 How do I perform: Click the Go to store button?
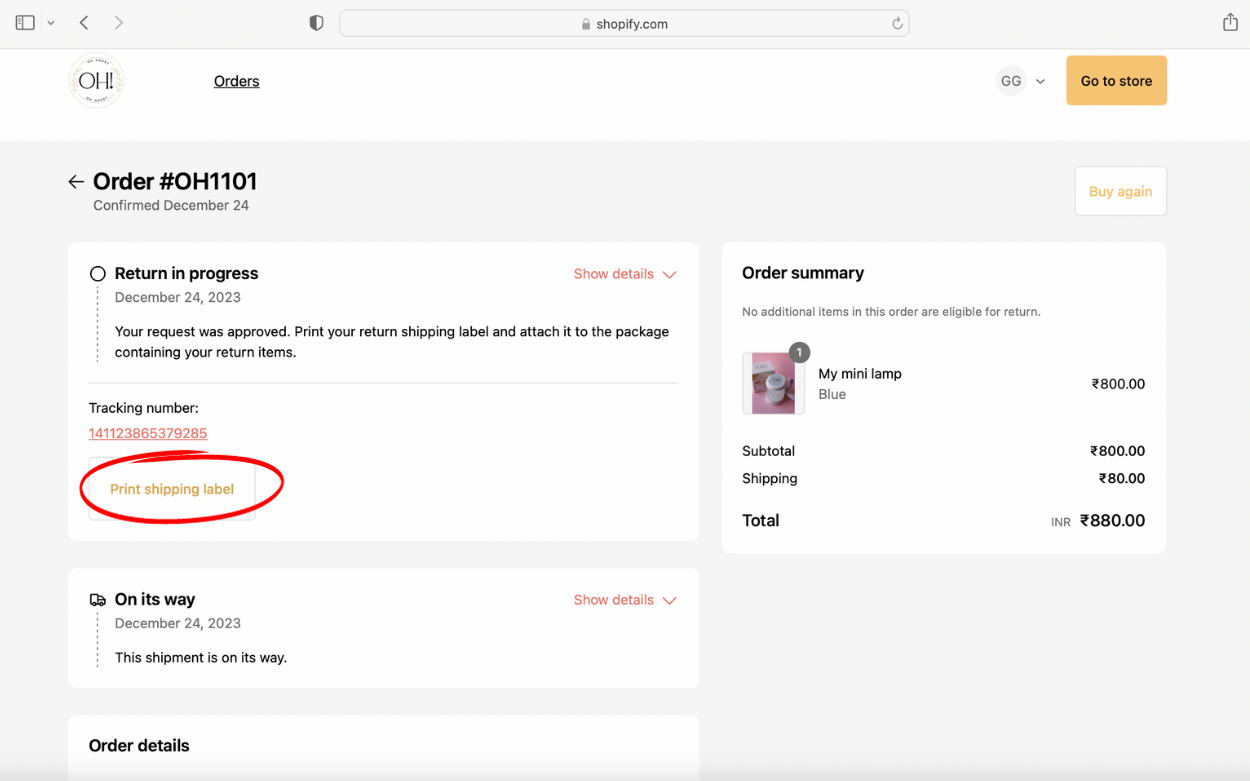[x=1116, y=81]
